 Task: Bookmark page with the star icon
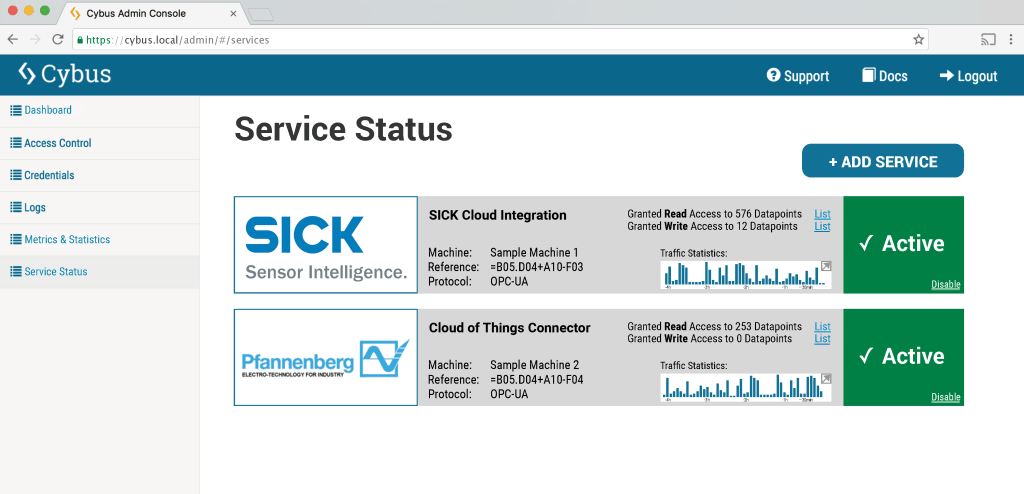coord(918,40)
